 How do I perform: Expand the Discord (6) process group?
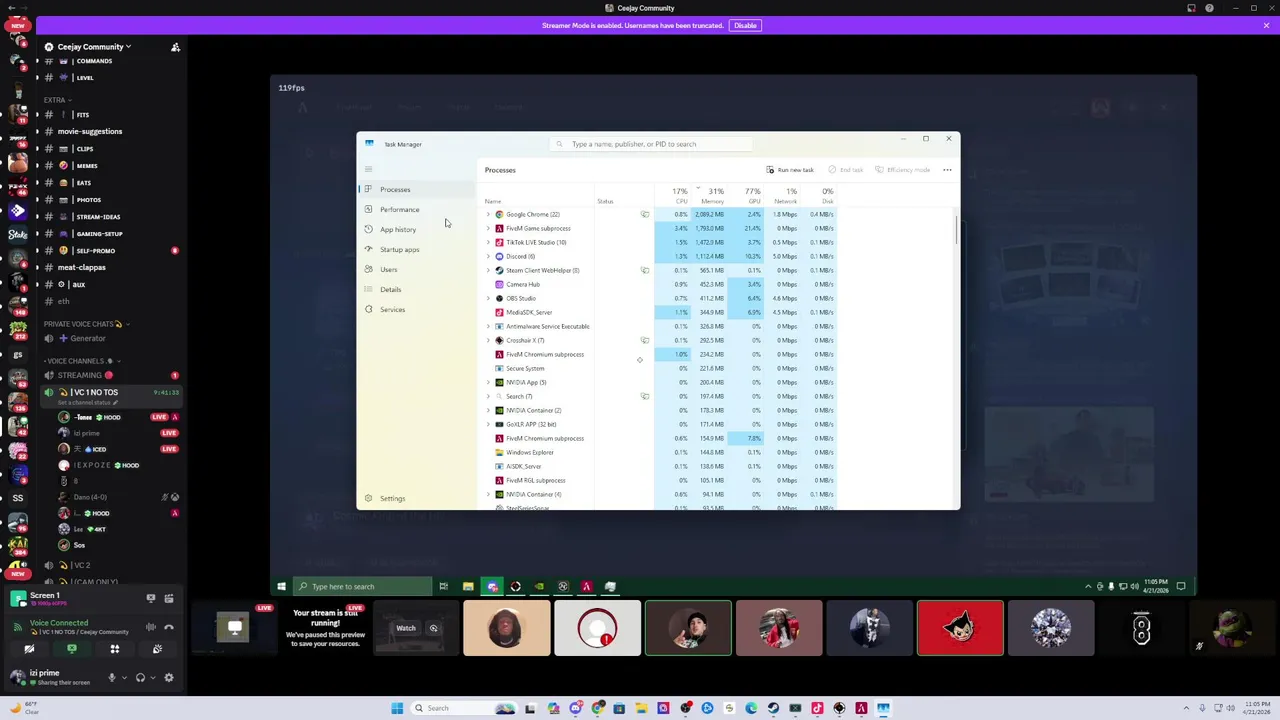point(488,256)
